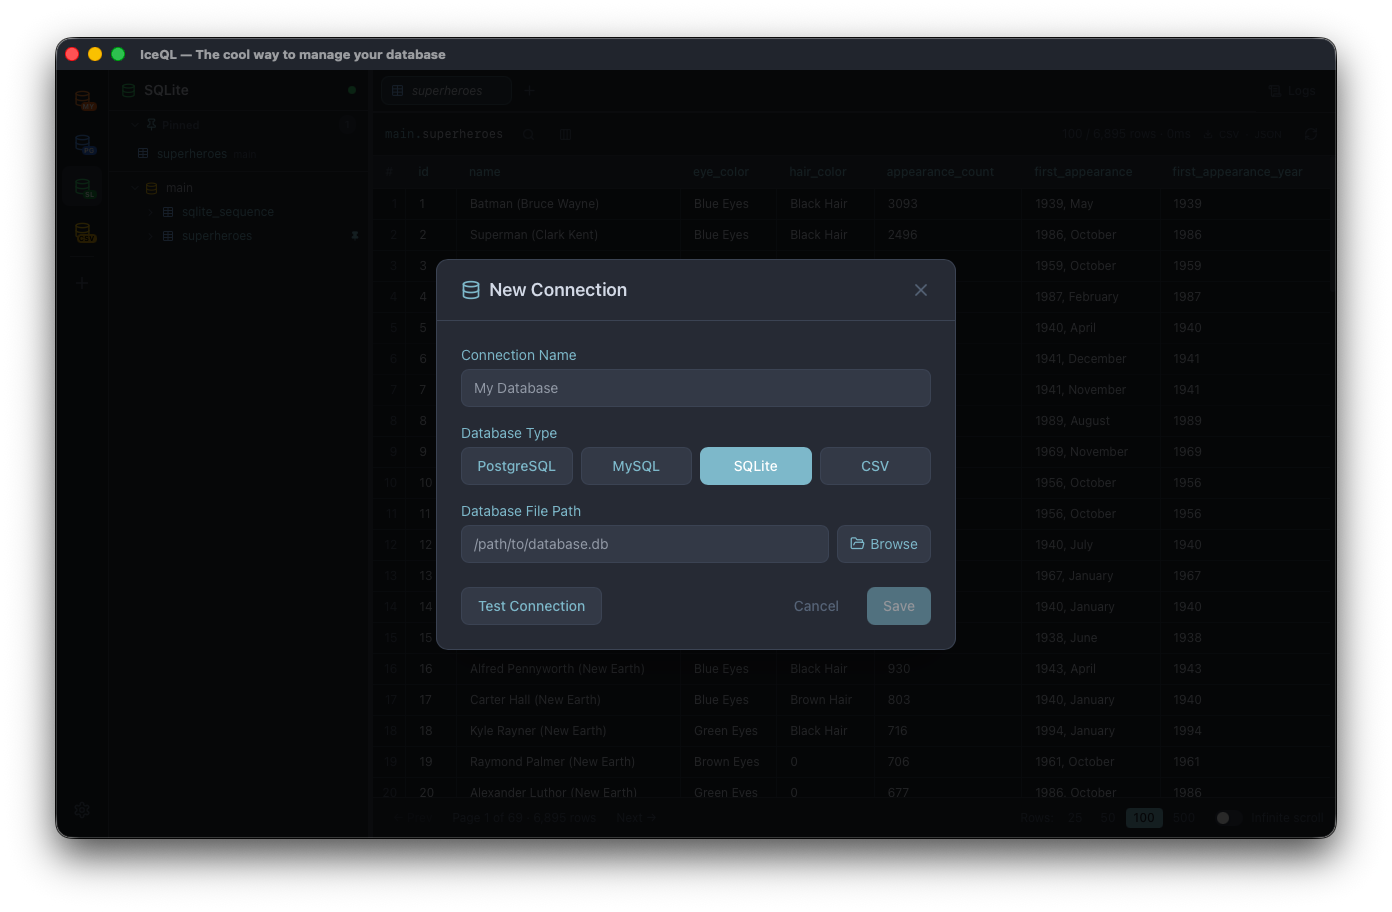1392x912 pixels.
Task: Cancel the New Connection dialog
Action: click(x=816, y=606)
